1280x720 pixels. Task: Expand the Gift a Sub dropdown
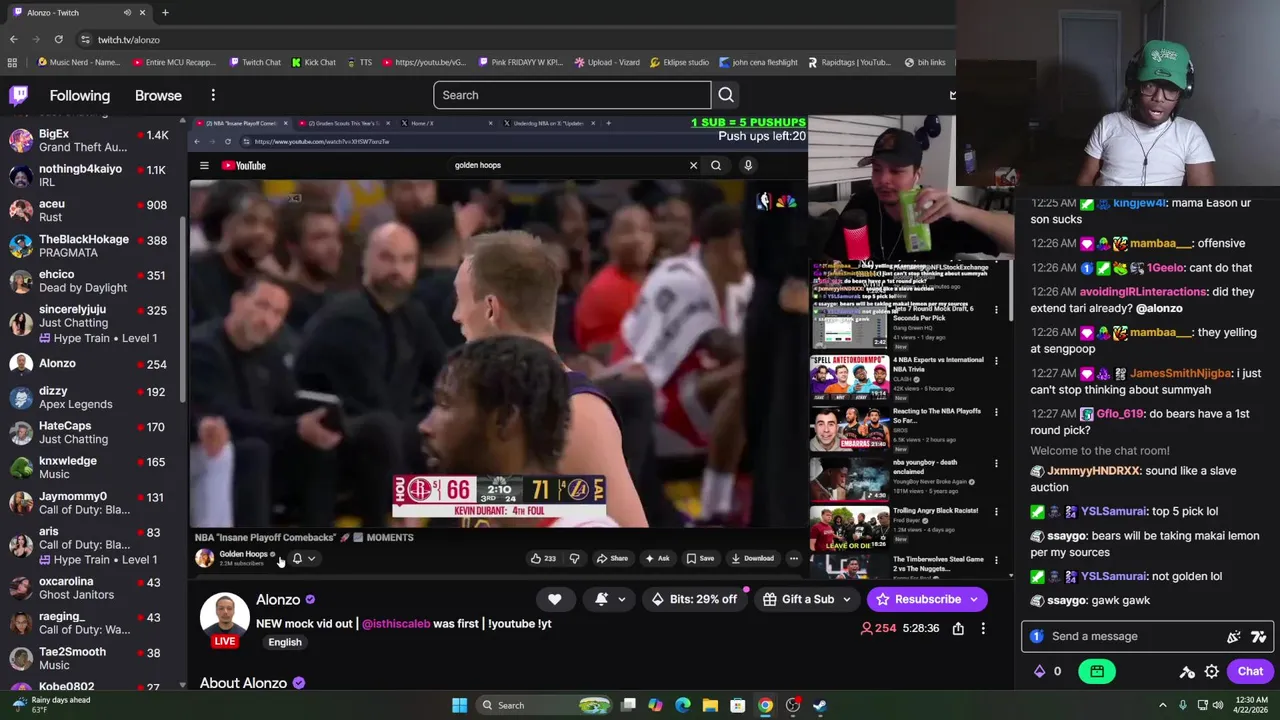coord(846,599)
